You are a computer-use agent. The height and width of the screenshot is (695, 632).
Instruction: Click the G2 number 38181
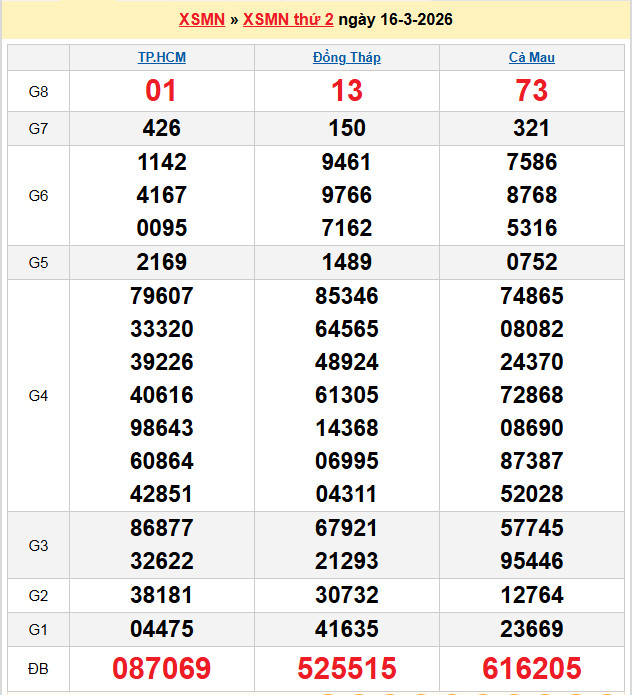pos(161,595)
